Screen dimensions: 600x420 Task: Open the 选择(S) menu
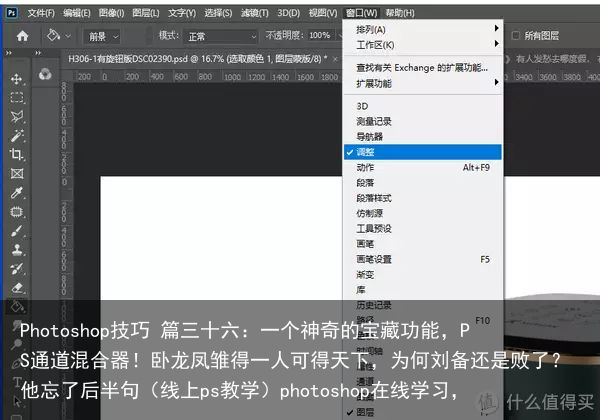tap(218, 13)
